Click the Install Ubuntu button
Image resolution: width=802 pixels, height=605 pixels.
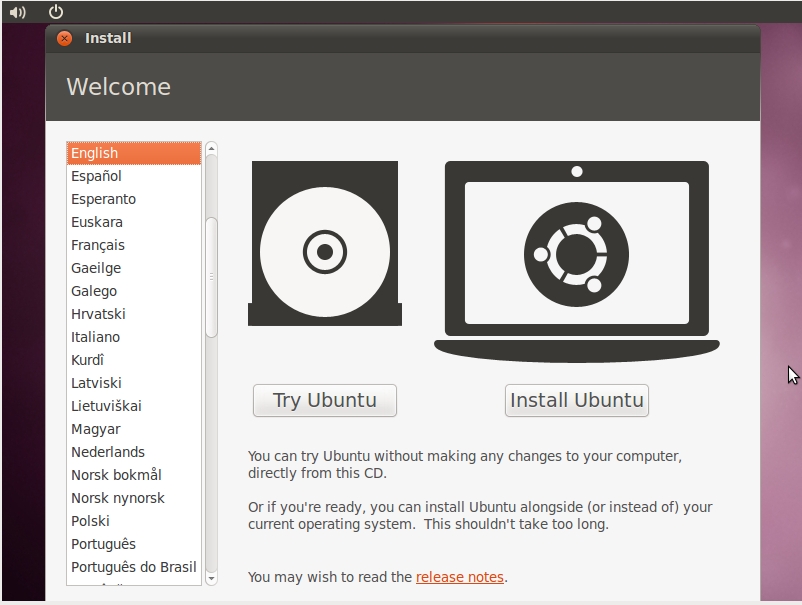577,400
